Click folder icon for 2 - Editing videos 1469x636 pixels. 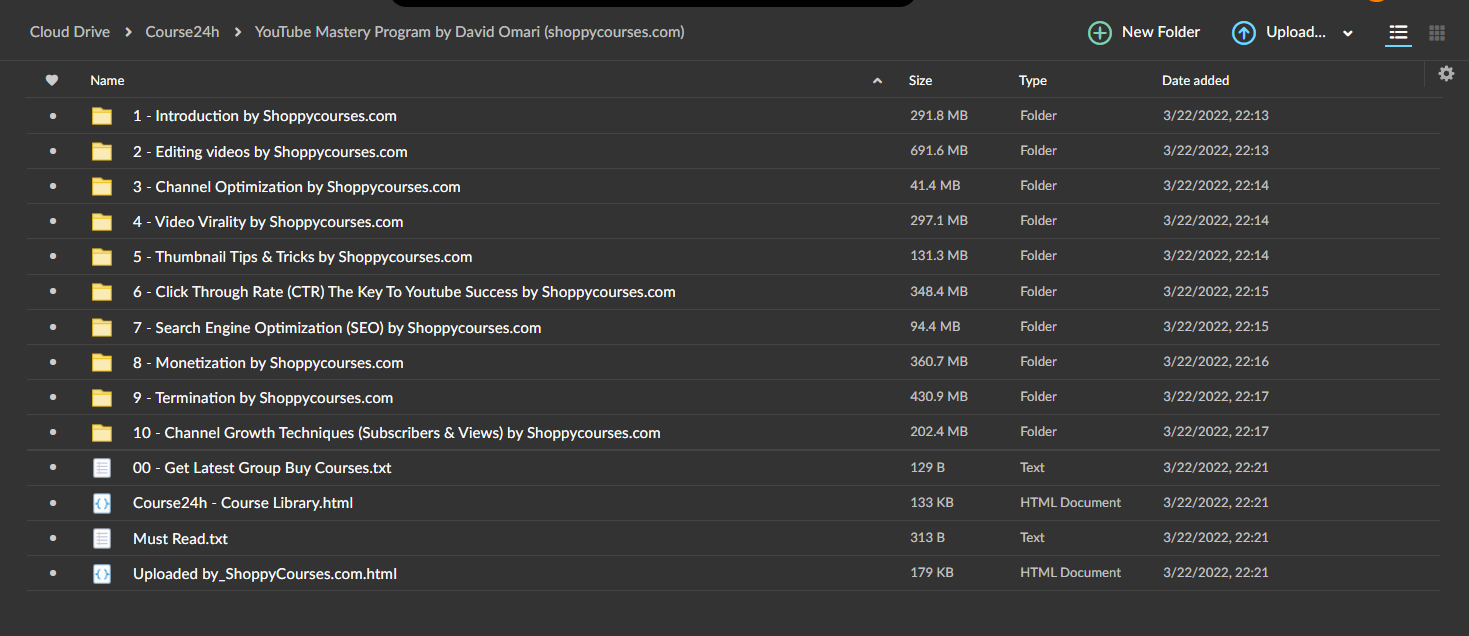coord(102,152)
